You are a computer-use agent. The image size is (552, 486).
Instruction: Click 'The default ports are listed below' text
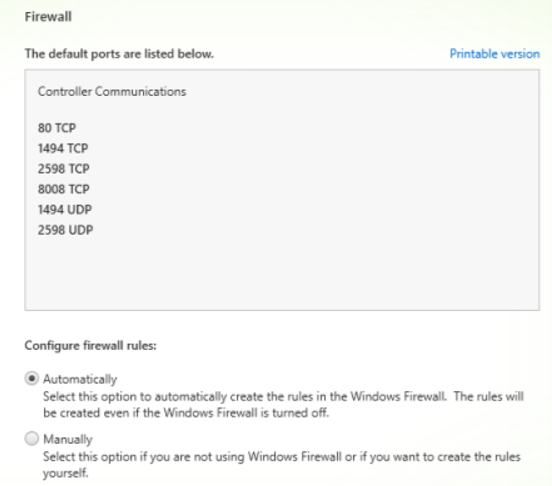[x=119, y=54]
